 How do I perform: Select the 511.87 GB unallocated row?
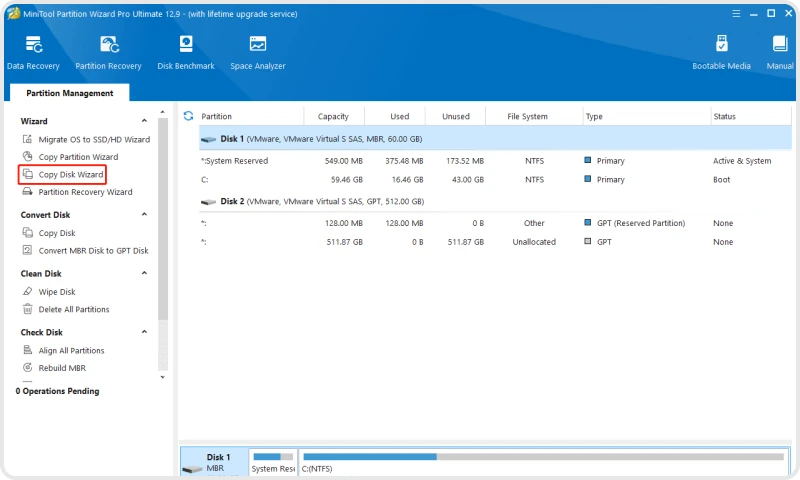pyautogui.click(x=495, y=242)
